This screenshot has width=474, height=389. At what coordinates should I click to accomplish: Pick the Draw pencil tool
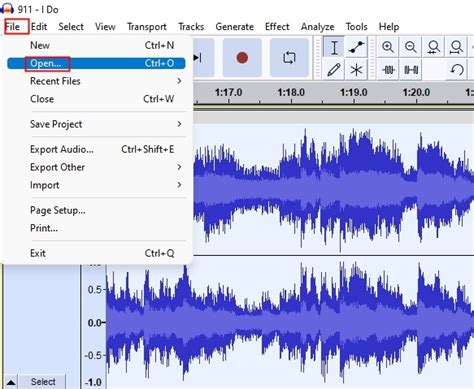point(334,70)
